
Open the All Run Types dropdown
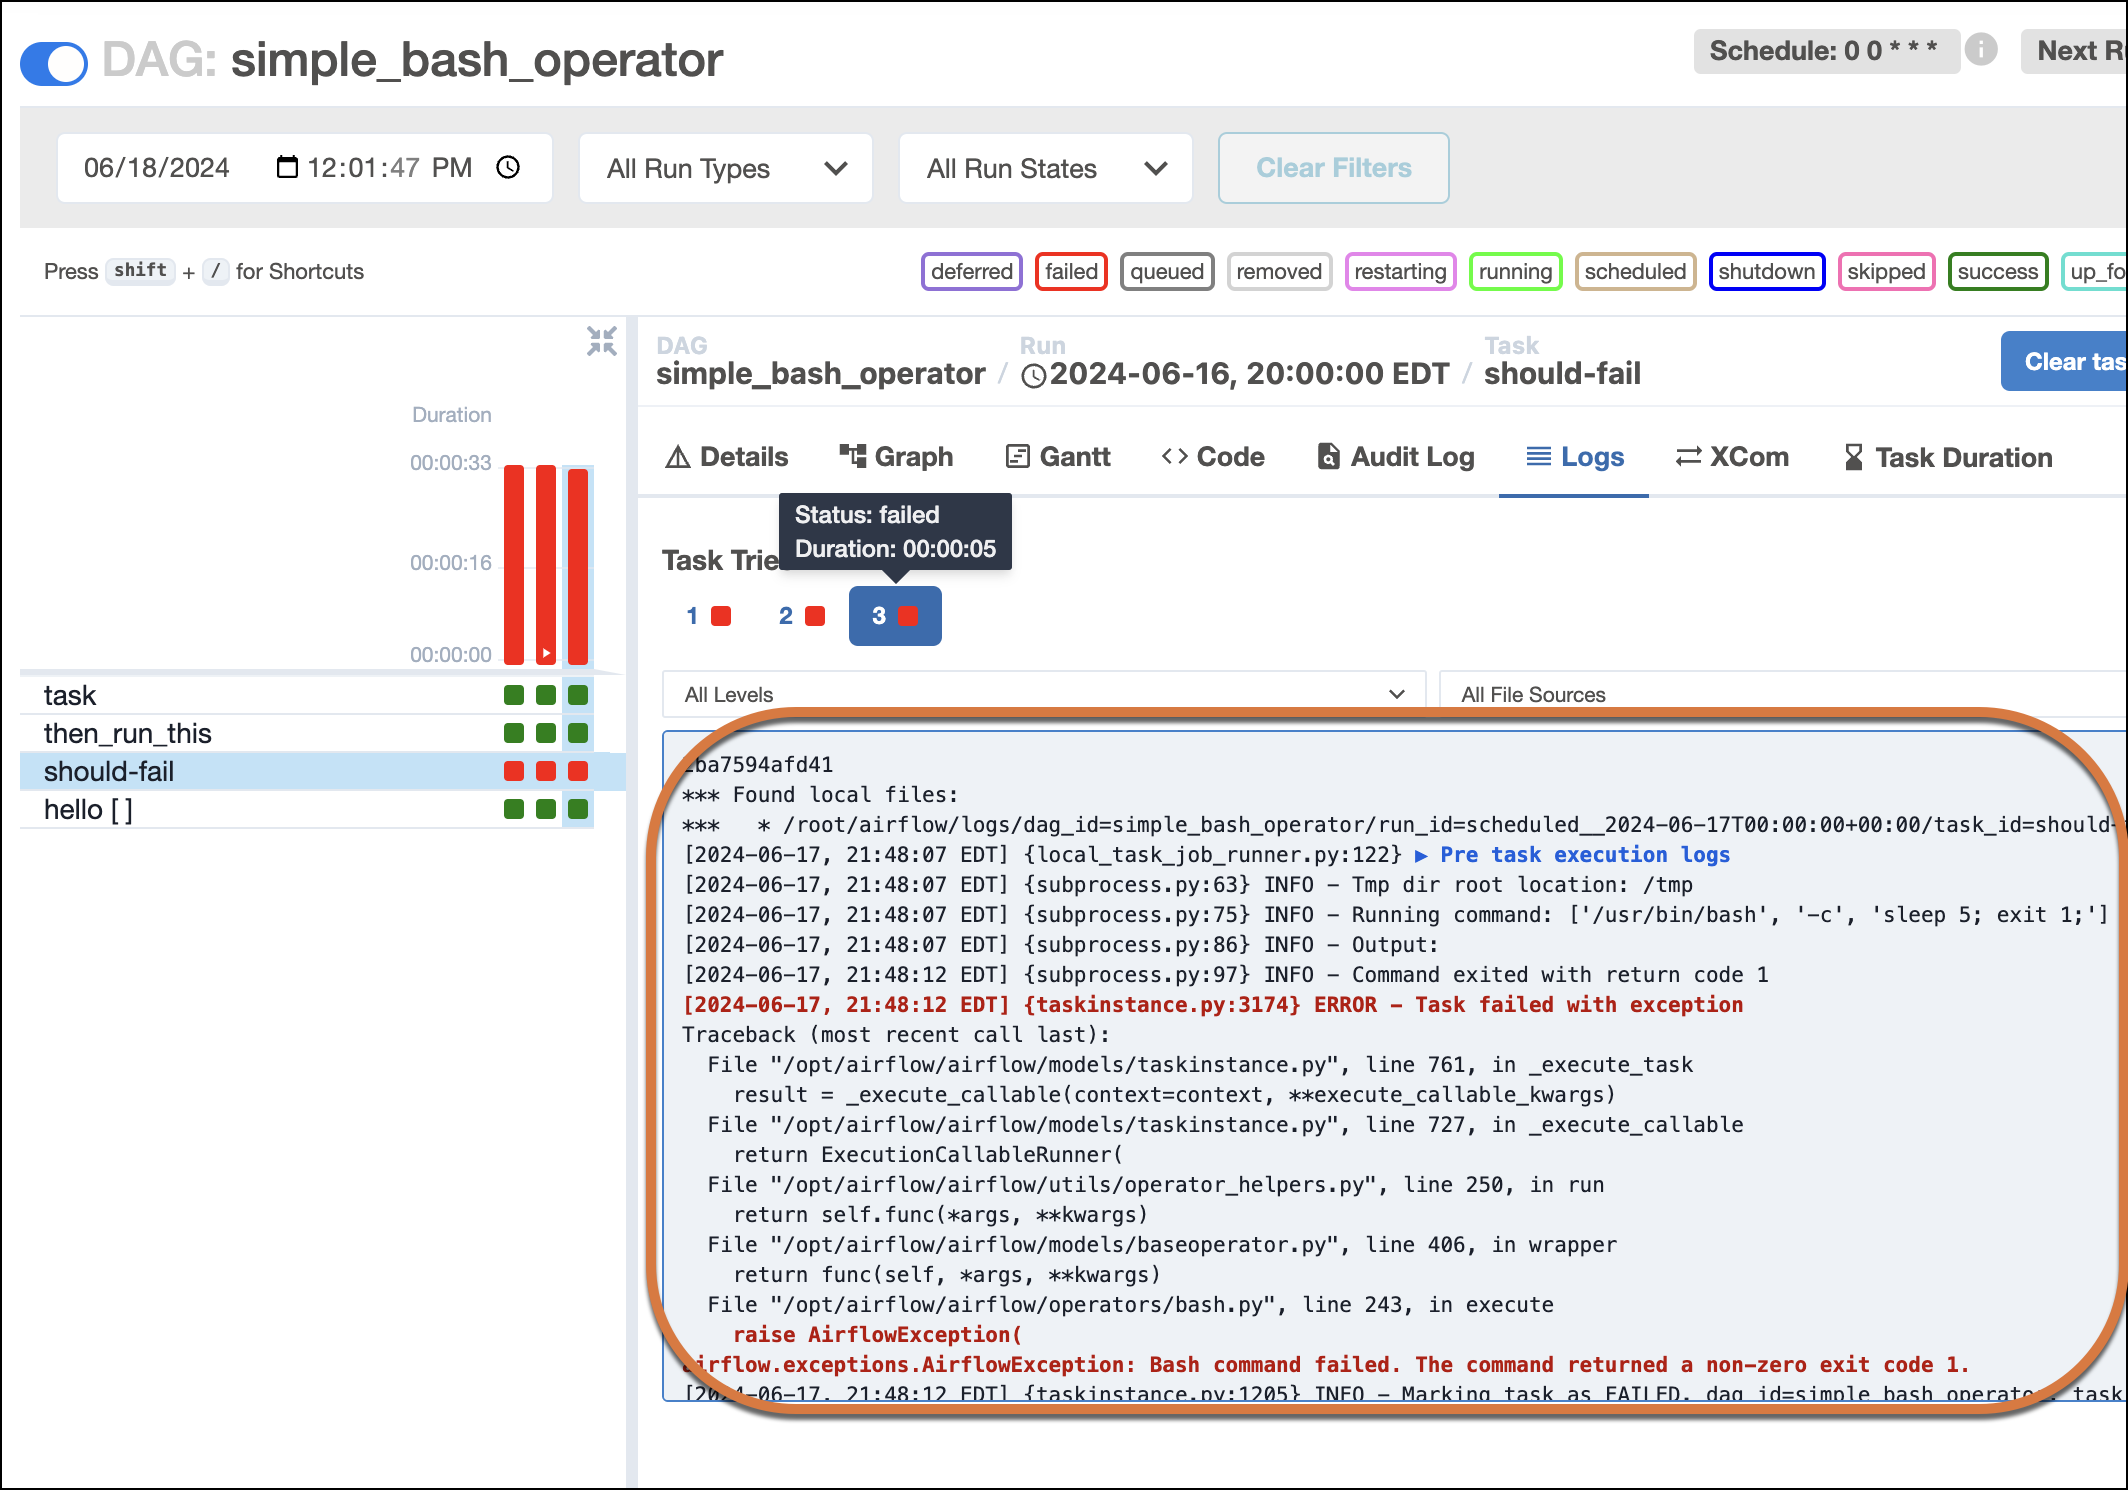pos(725,168)
